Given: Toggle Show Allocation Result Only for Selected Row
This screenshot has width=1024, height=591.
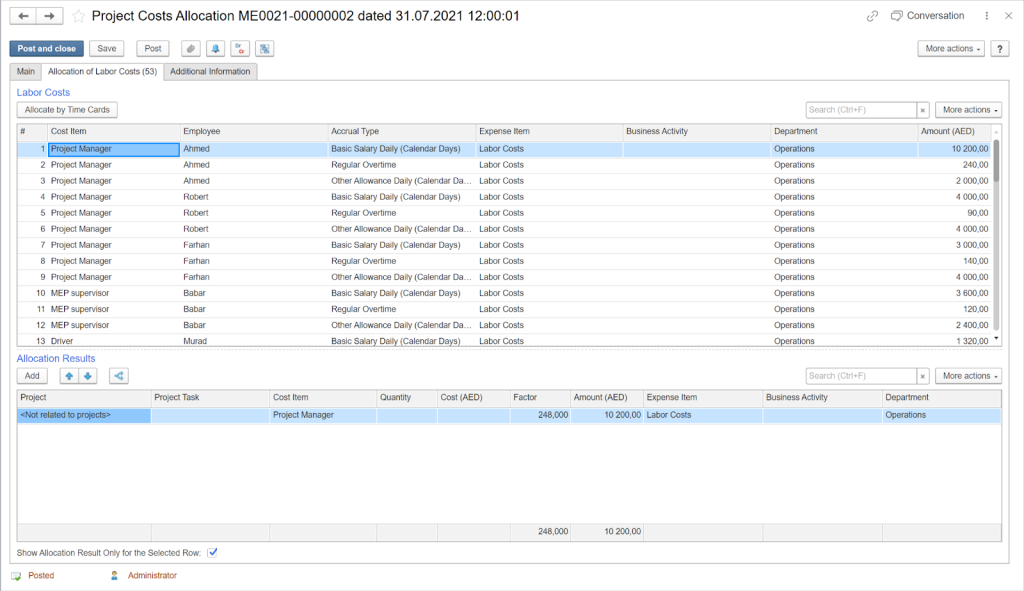Looking at the screenshot, I should click(212, 552).
